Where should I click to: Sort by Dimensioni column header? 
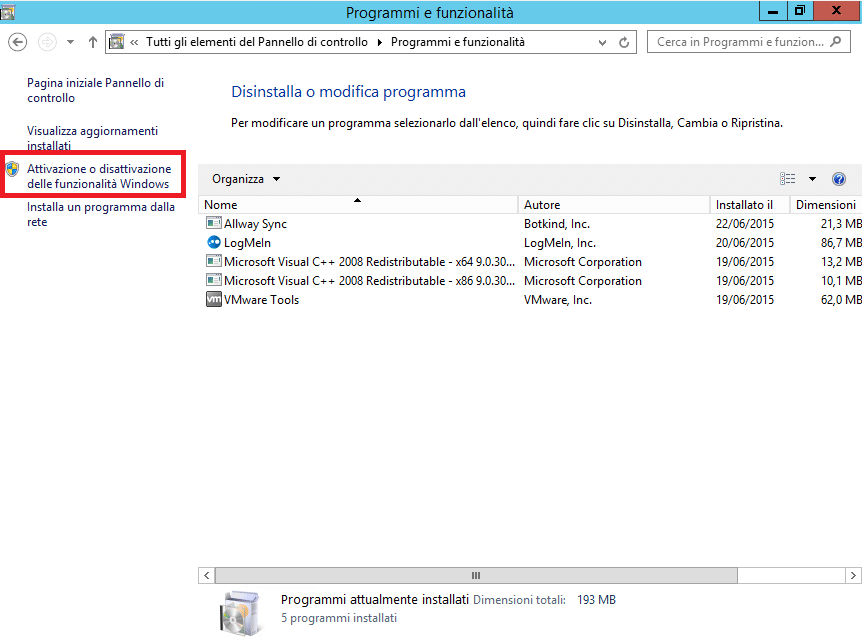826,205
